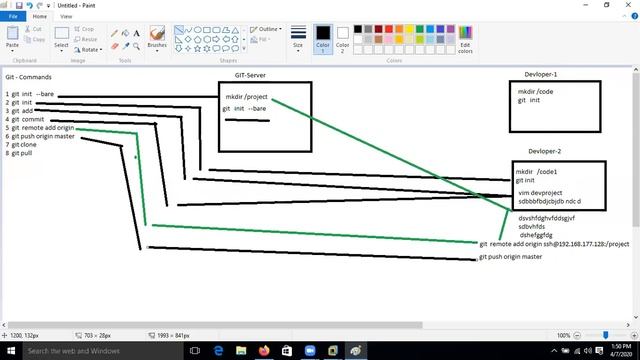Select the Color picker eyedropper tool
The width and height of the screenshot is (640, 360).
126,47
